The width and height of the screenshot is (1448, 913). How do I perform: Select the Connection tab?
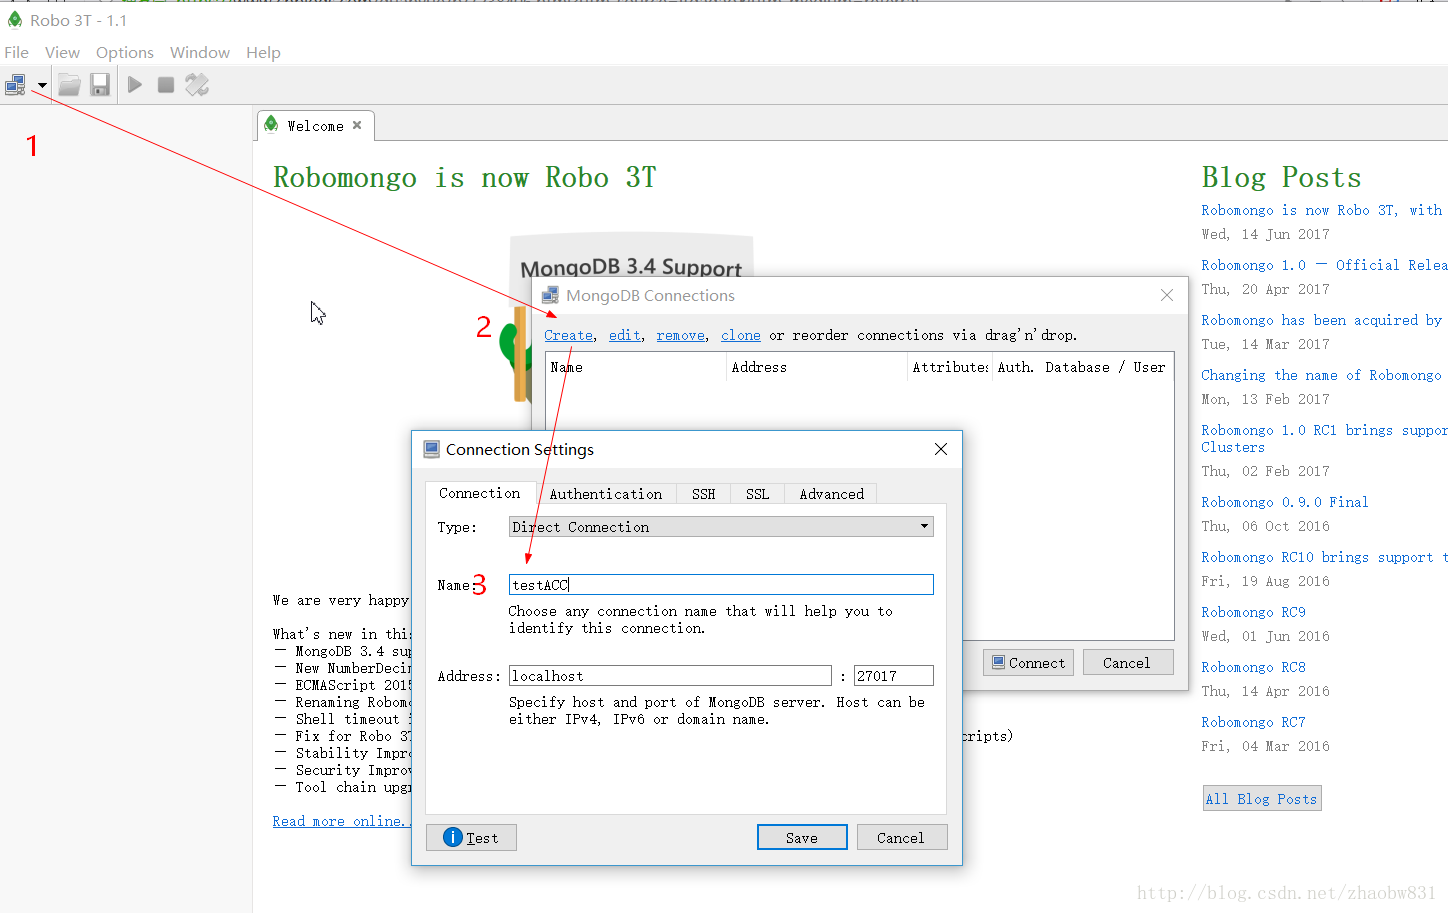480,493
